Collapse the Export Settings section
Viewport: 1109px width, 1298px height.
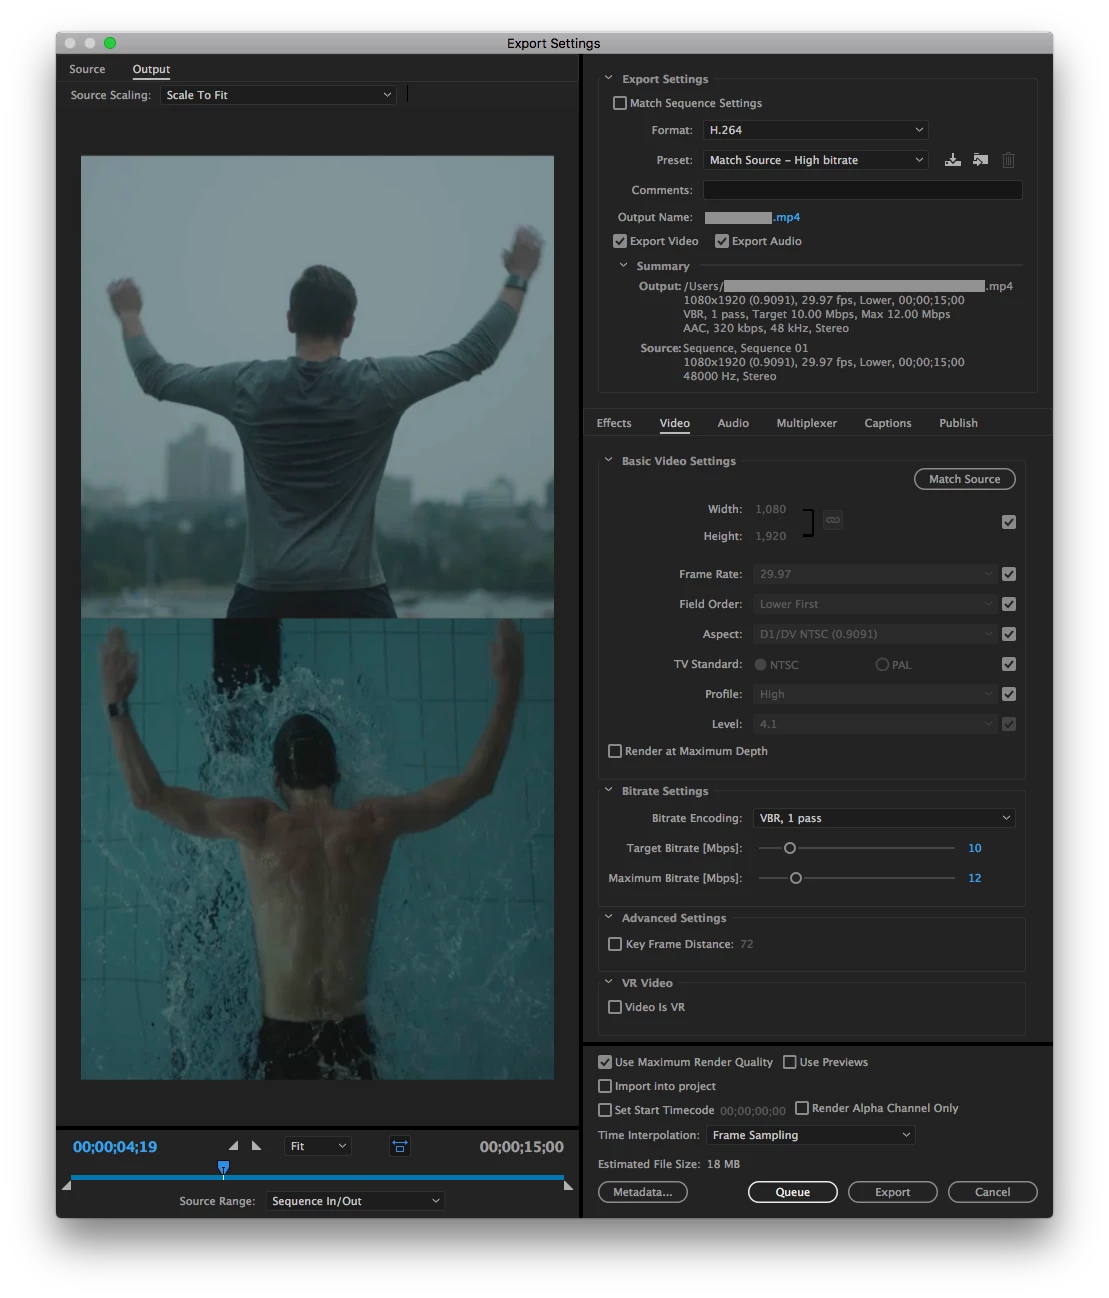pos(608,78)
